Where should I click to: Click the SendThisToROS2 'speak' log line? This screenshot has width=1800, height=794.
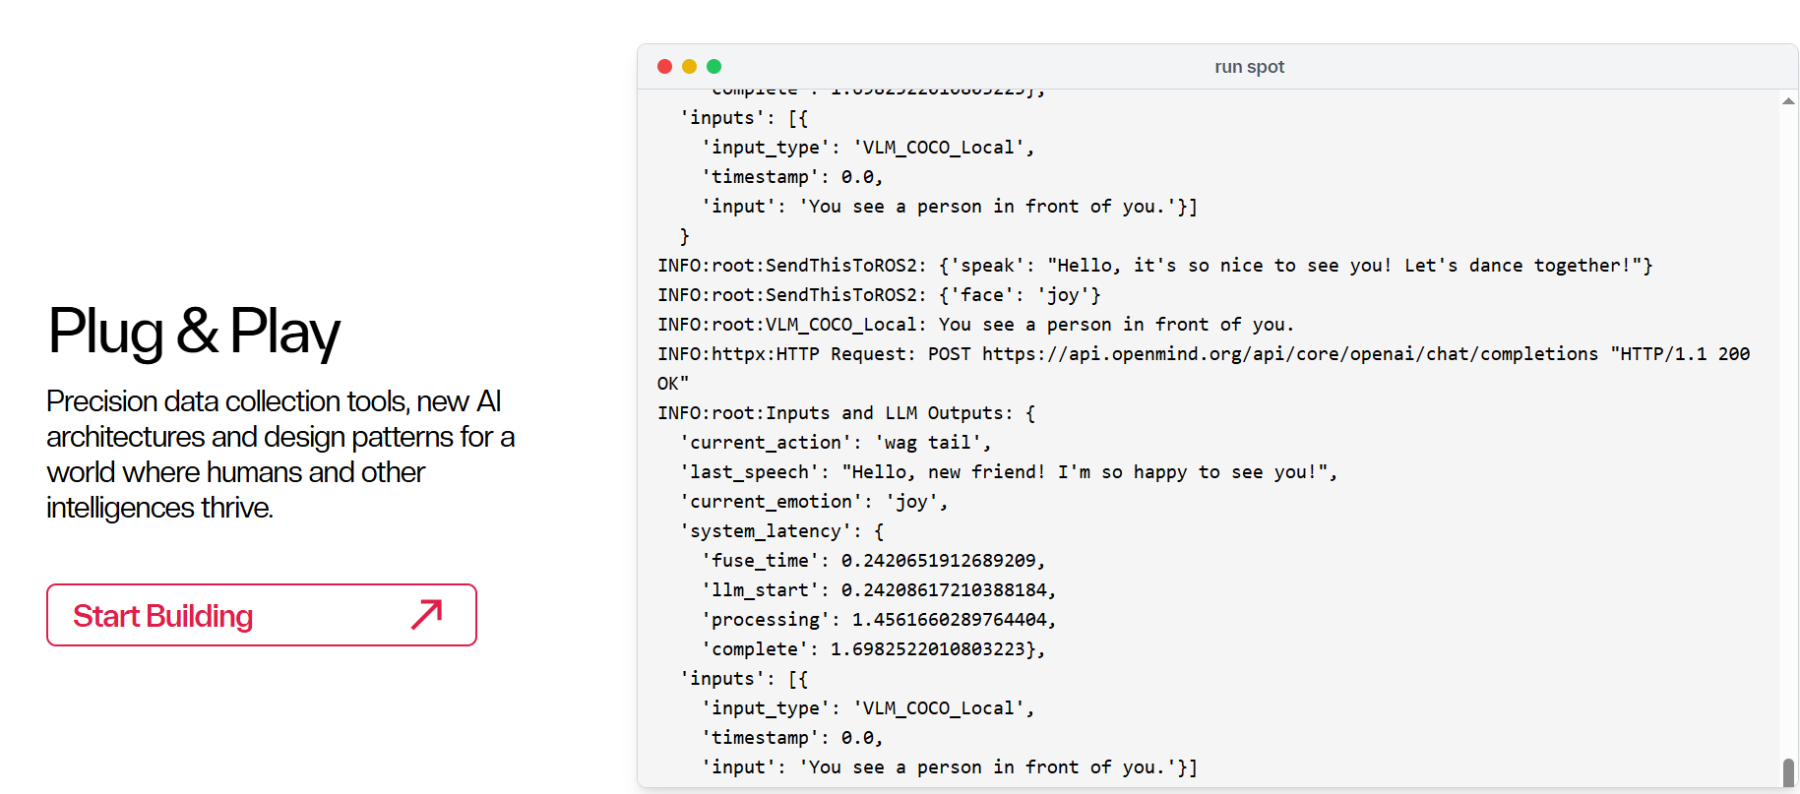point(1155,265)
